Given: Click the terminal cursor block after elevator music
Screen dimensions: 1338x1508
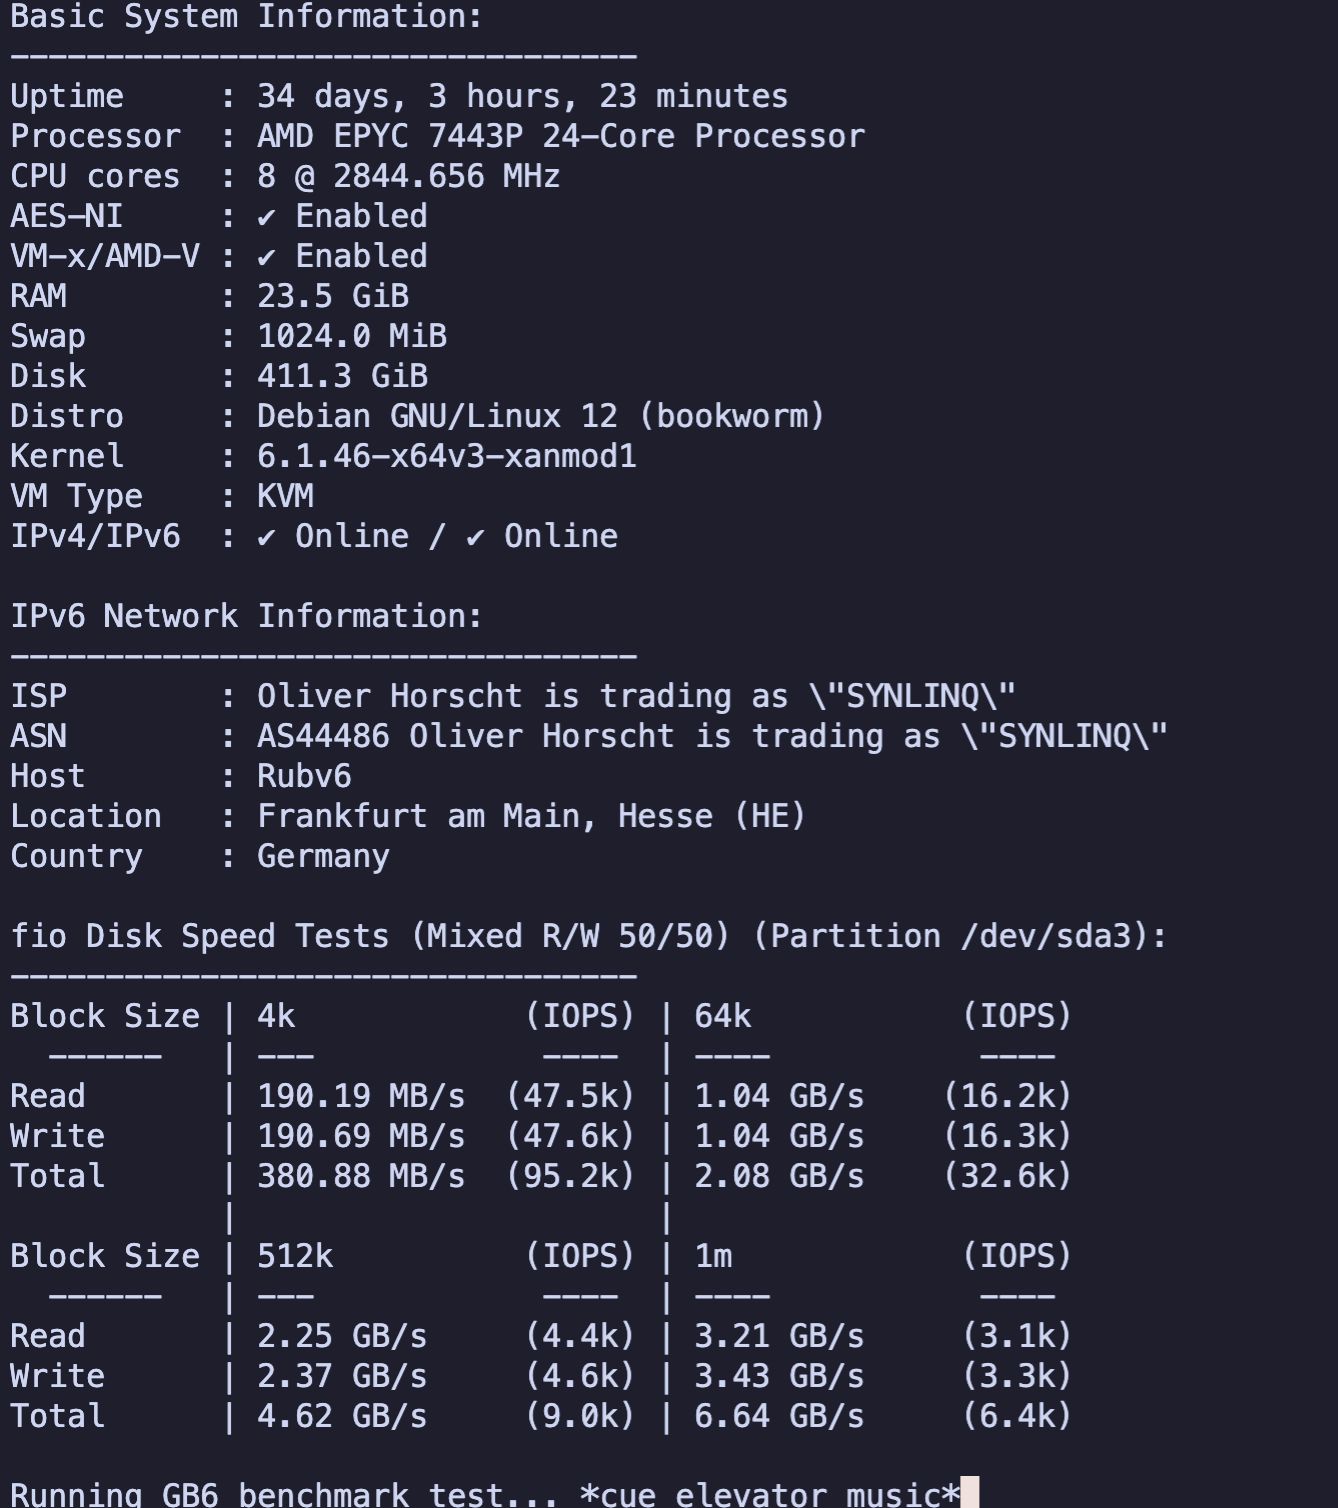Looking at the screenshot, I should point(969,1493).
